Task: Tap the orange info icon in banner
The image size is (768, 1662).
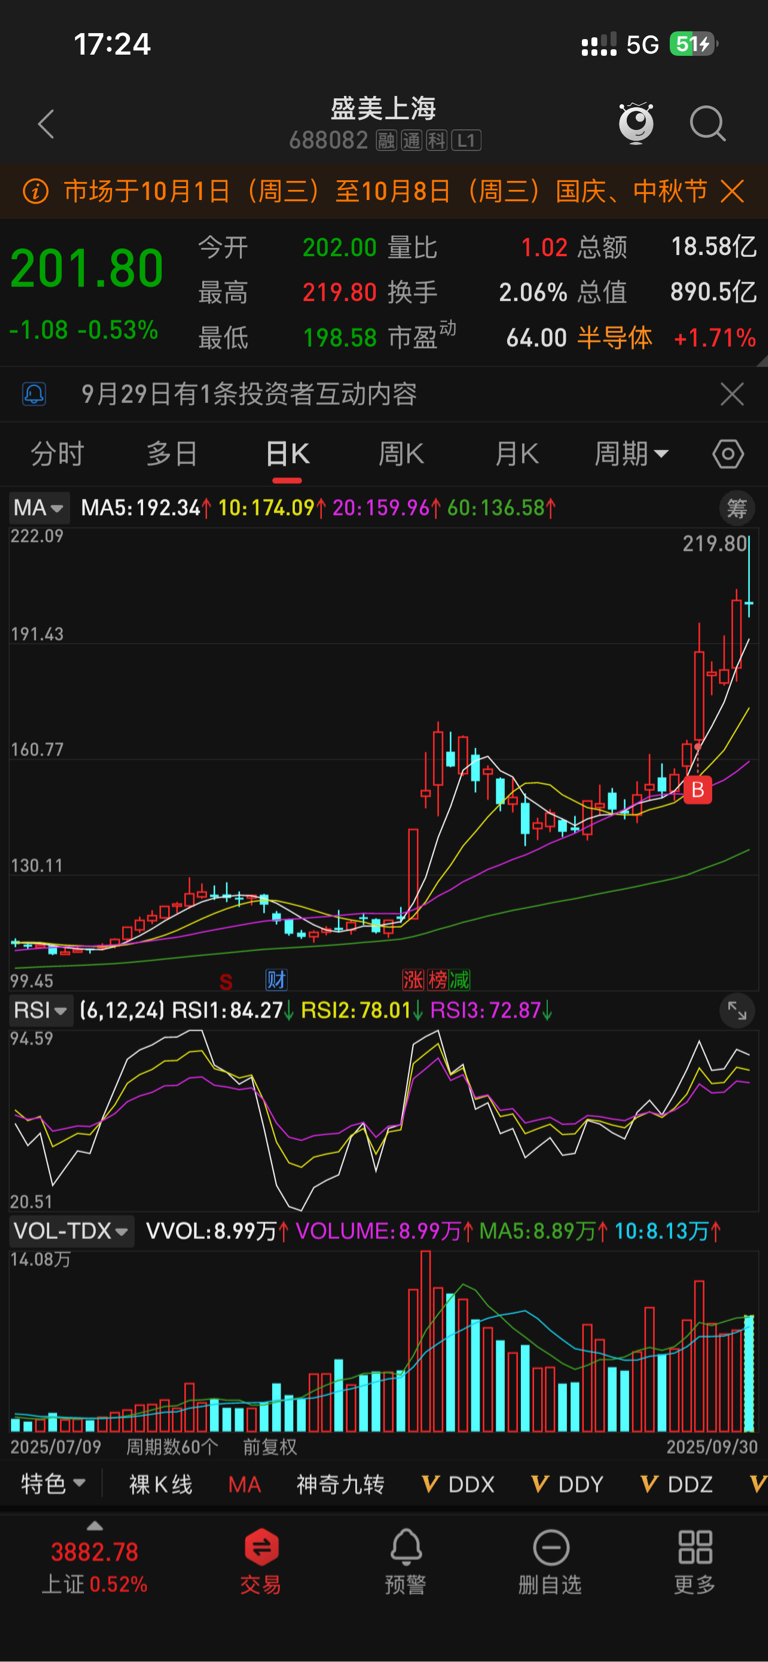Action: [x=35, y=191]
